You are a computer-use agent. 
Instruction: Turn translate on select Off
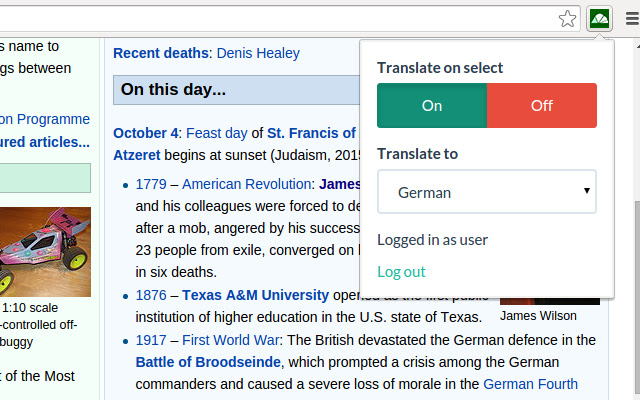pyautogui.click(x=542, y=106)
